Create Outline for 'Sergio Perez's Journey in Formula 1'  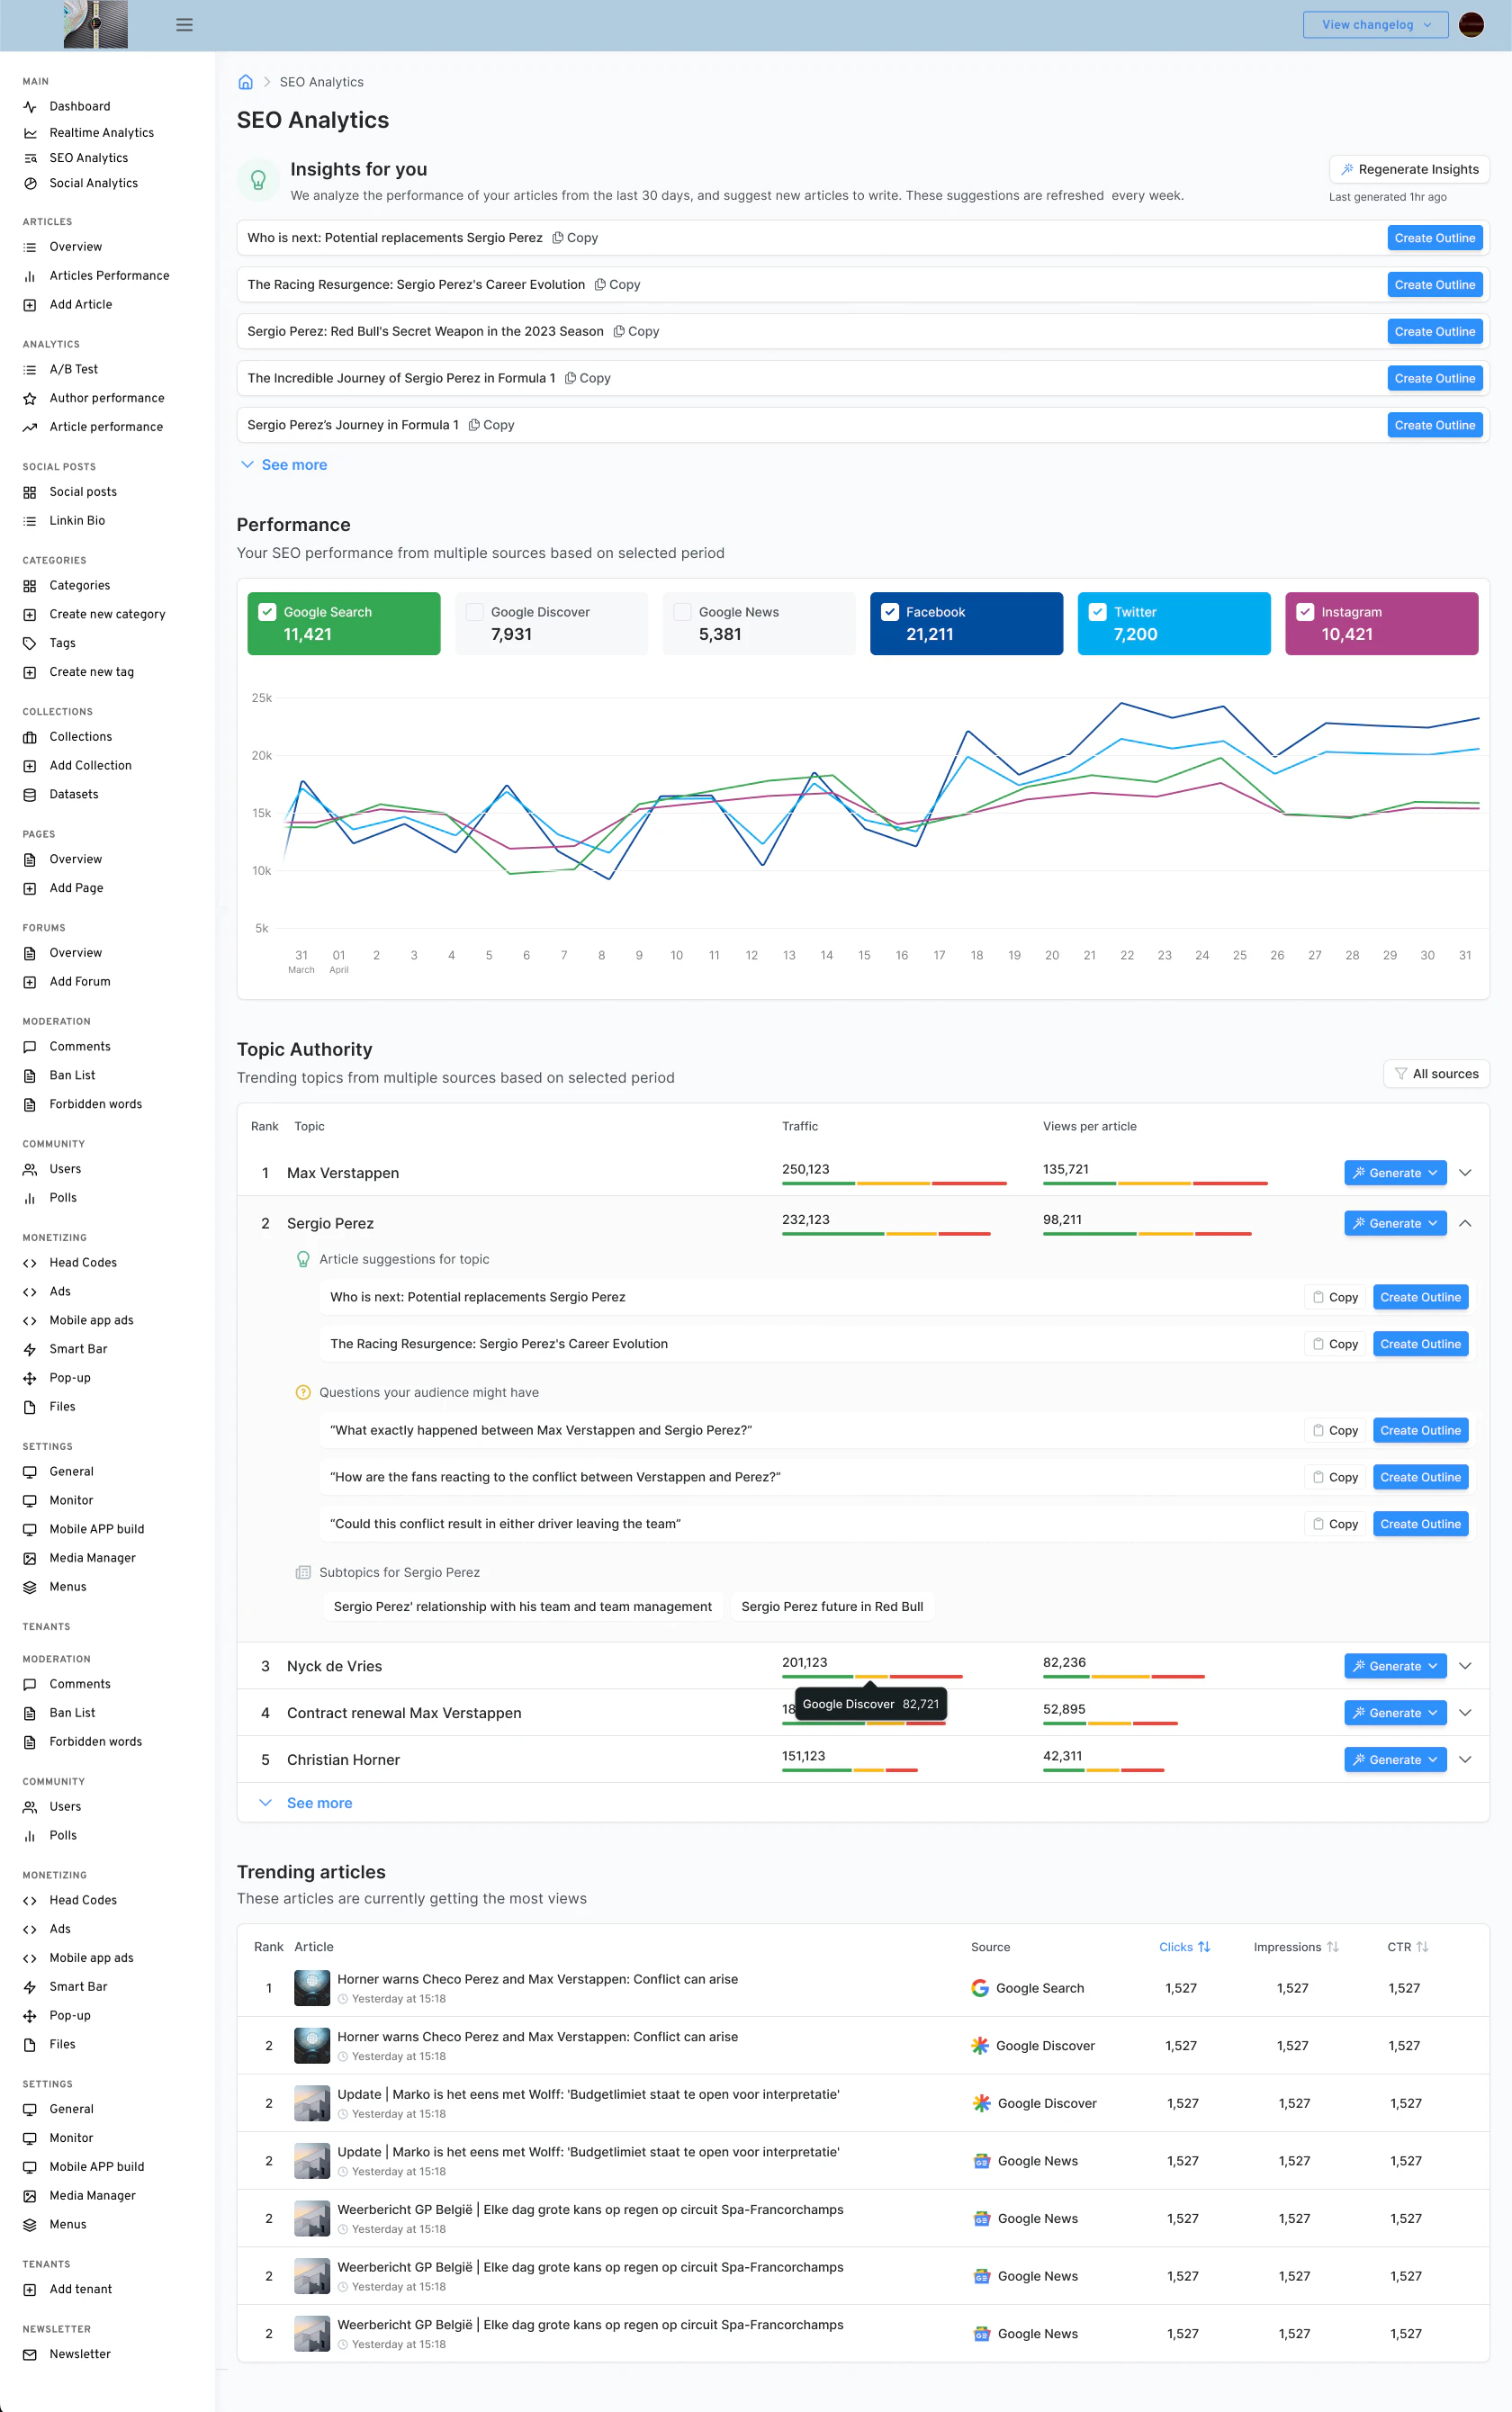[1435, 424]
